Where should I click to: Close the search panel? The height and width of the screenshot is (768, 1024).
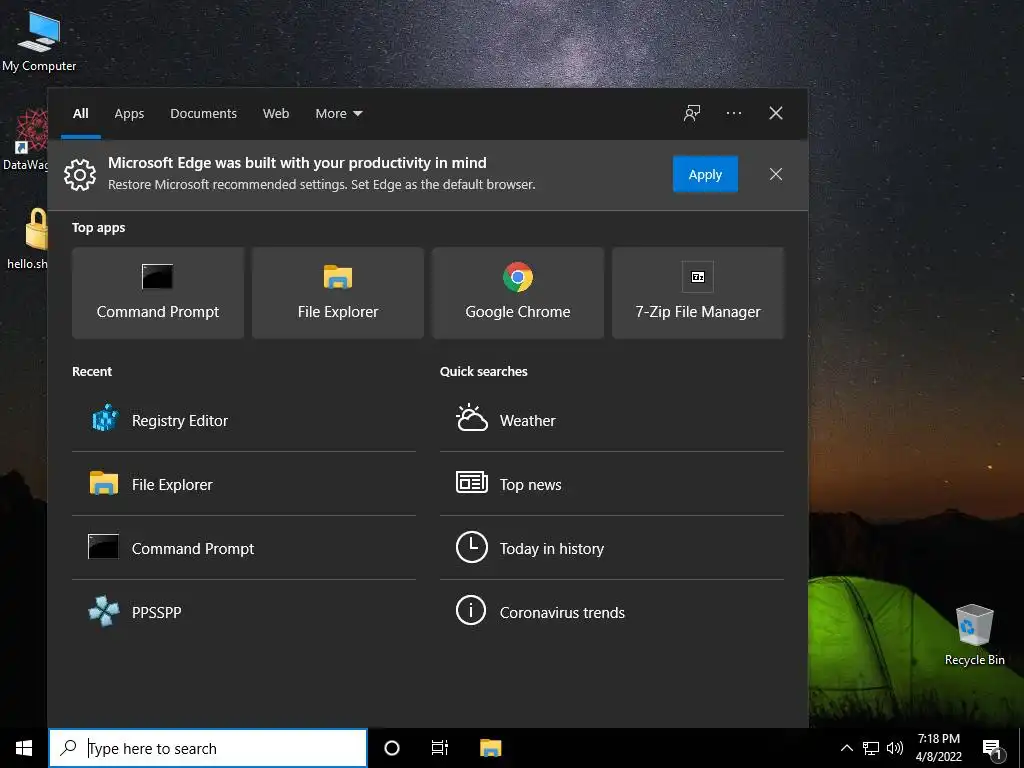pyautogui.click(x=775, y=113)
